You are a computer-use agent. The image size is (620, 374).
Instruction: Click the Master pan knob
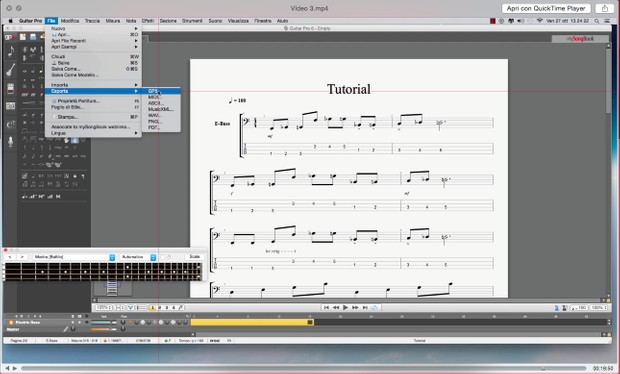123,329
